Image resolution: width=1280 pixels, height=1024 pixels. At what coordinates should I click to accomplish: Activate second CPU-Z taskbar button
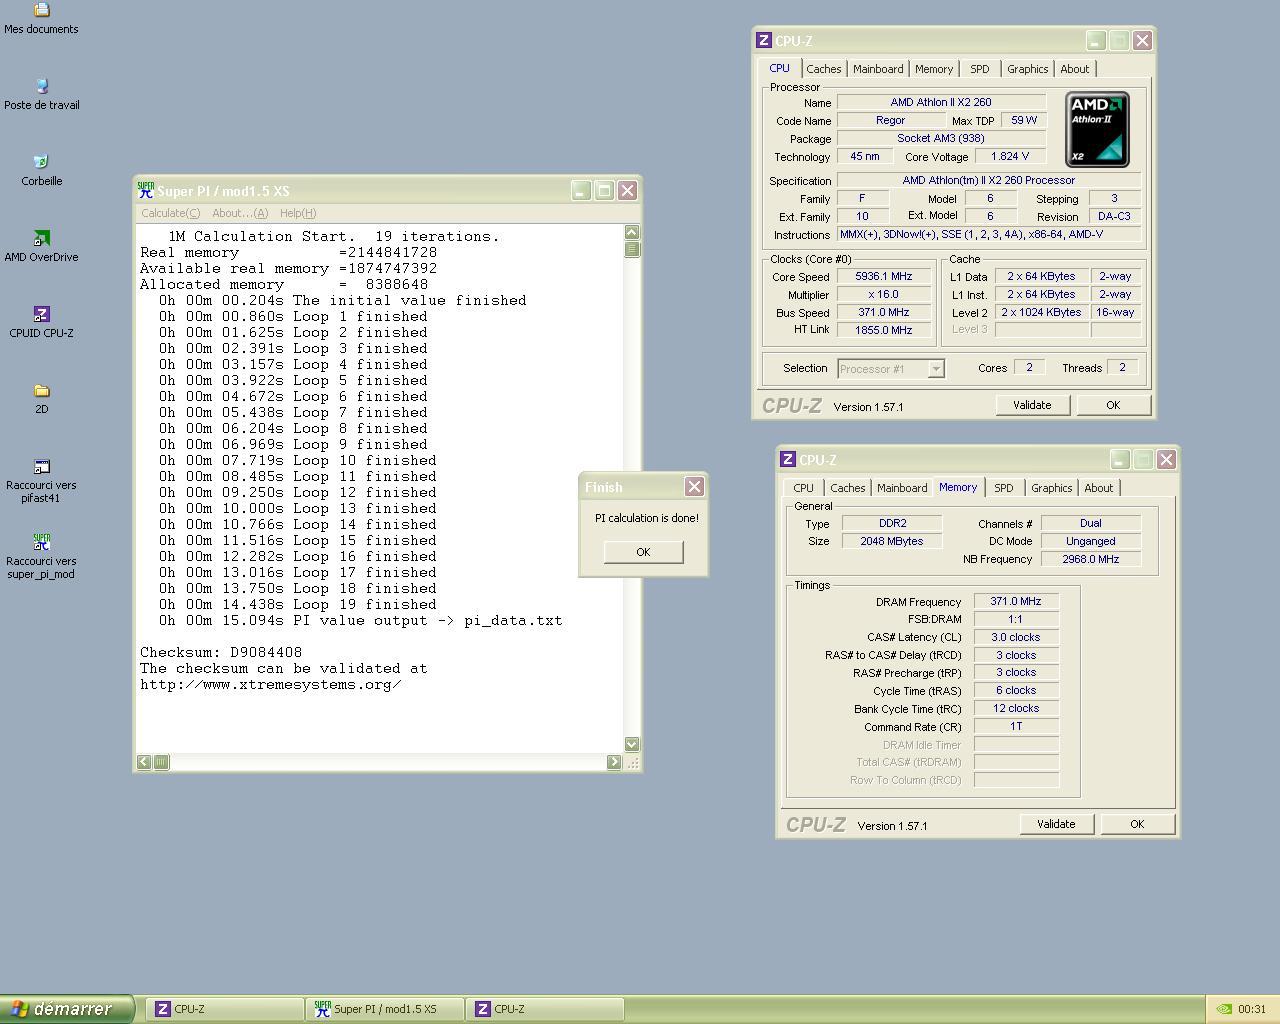tap(545, 1009)
